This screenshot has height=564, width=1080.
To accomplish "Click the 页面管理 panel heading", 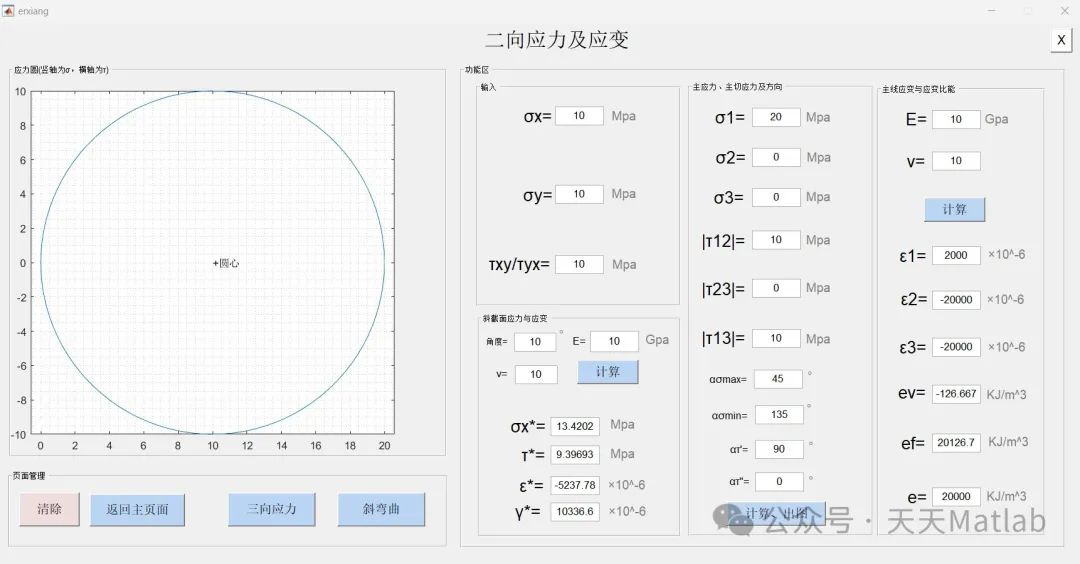I will point(29,476).
